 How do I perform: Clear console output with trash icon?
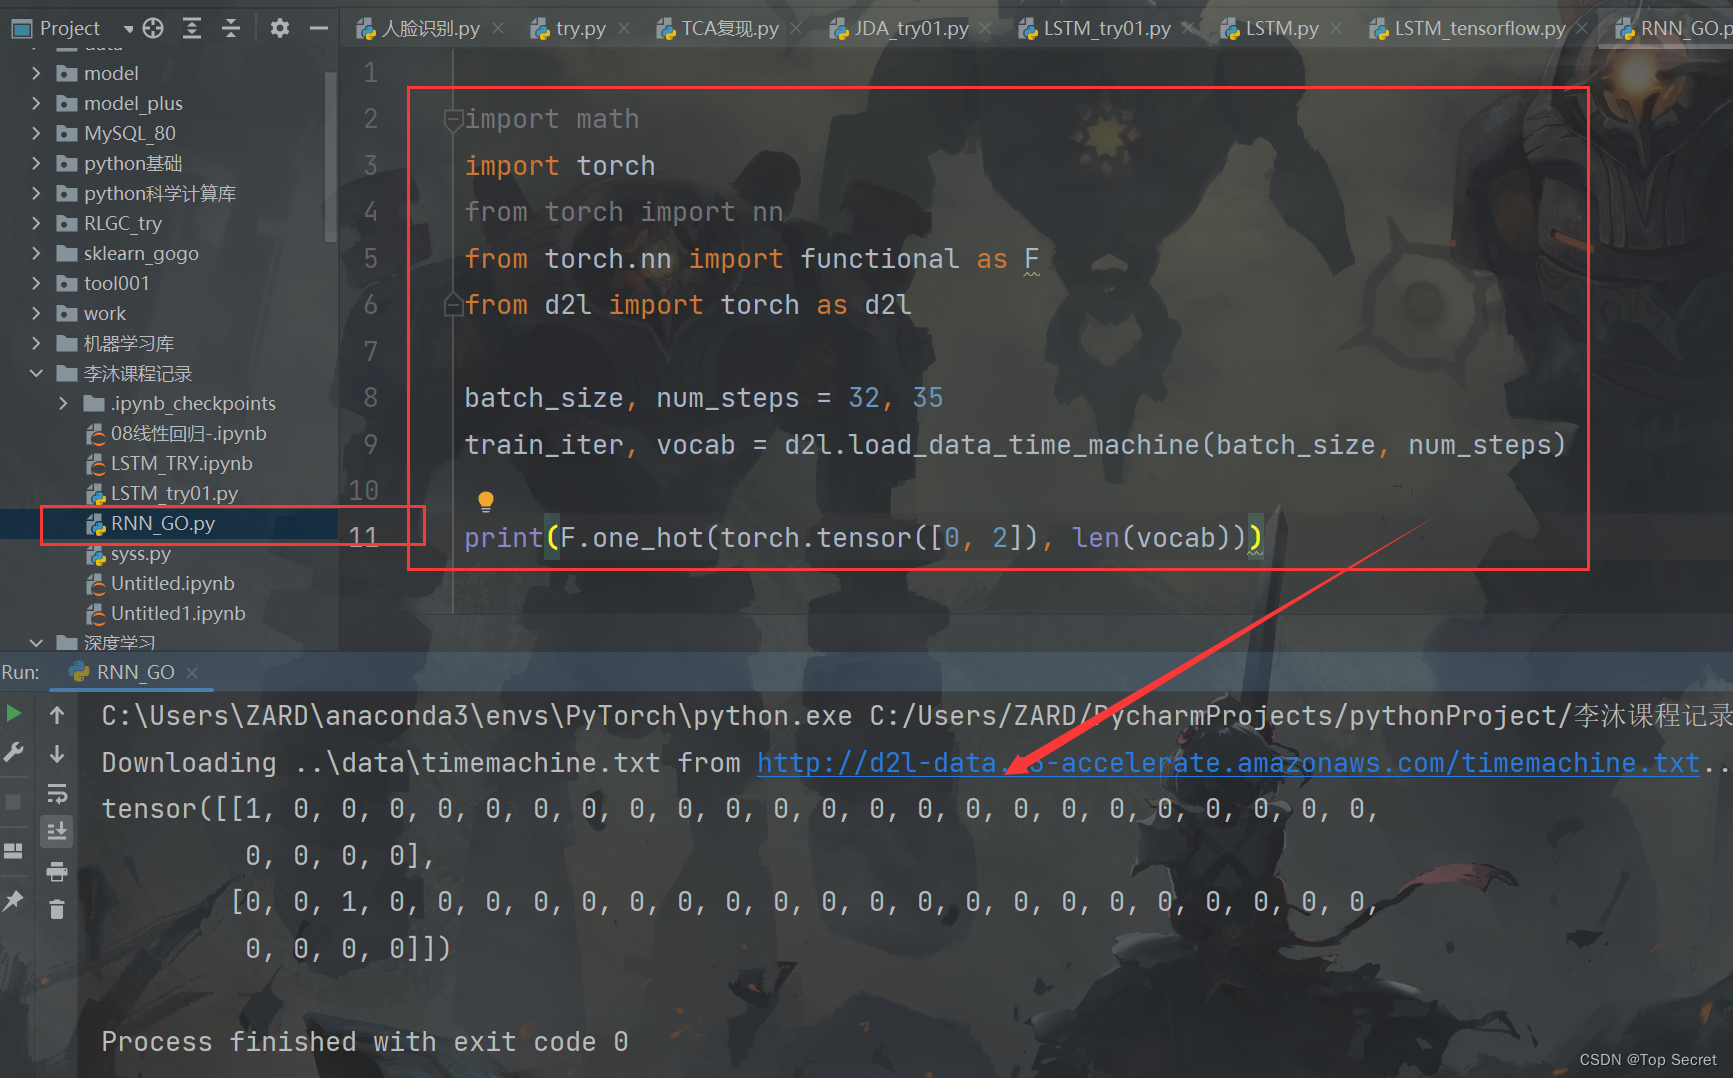click(x=57, y=909)
